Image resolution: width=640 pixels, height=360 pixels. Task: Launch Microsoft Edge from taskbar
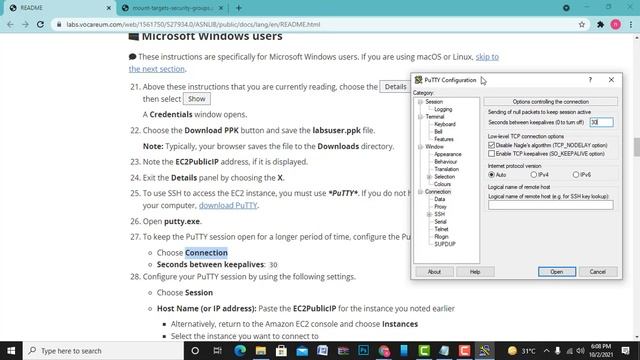(x=240, y=351)
